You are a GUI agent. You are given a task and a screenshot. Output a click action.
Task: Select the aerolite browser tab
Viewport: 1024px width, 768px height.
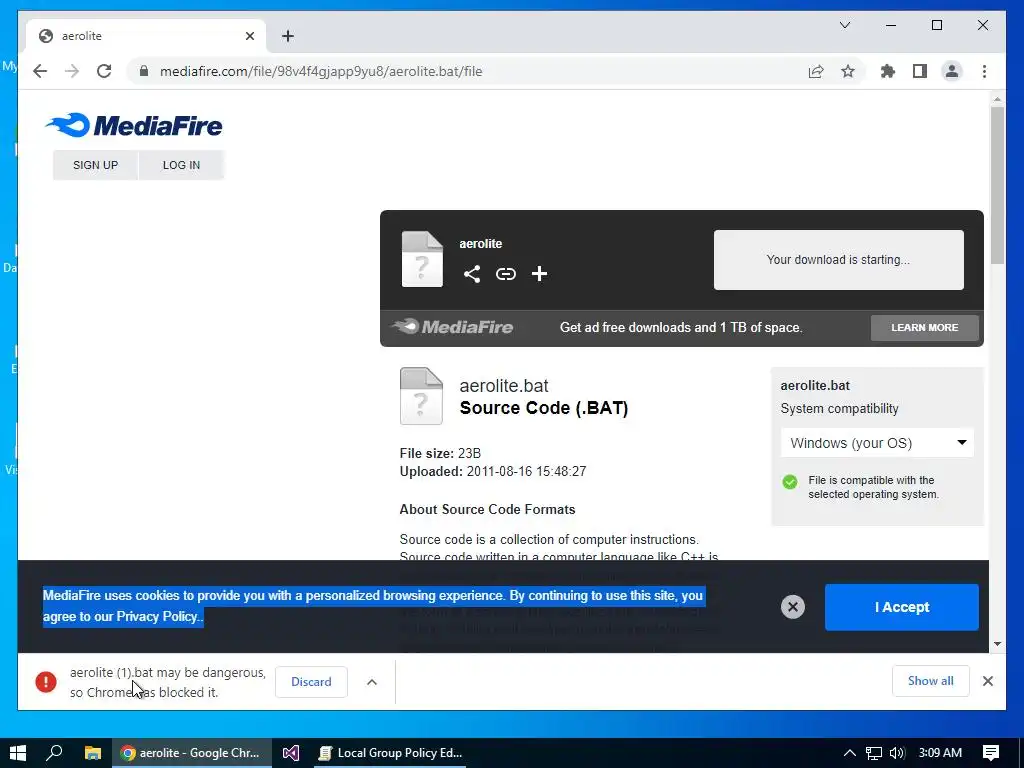tap(147, 36)
